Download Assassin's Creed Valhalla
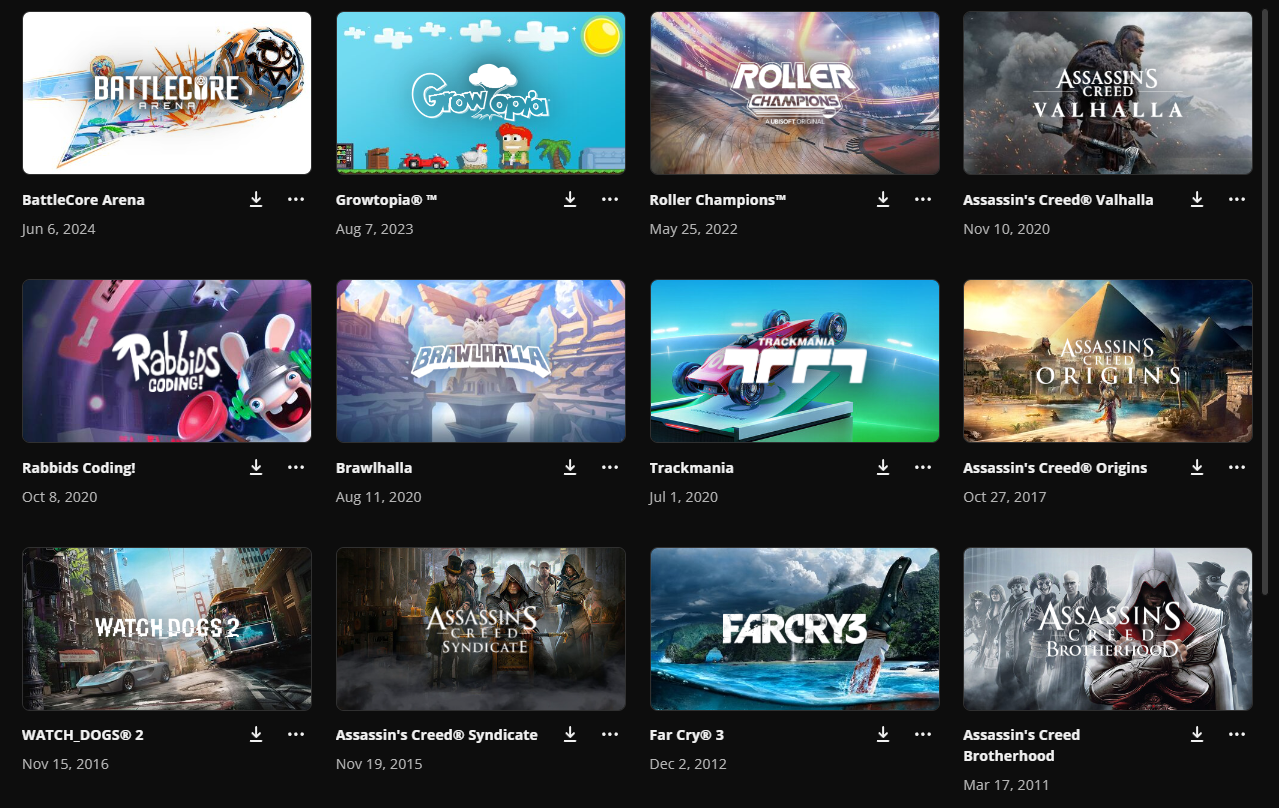 1197,200
